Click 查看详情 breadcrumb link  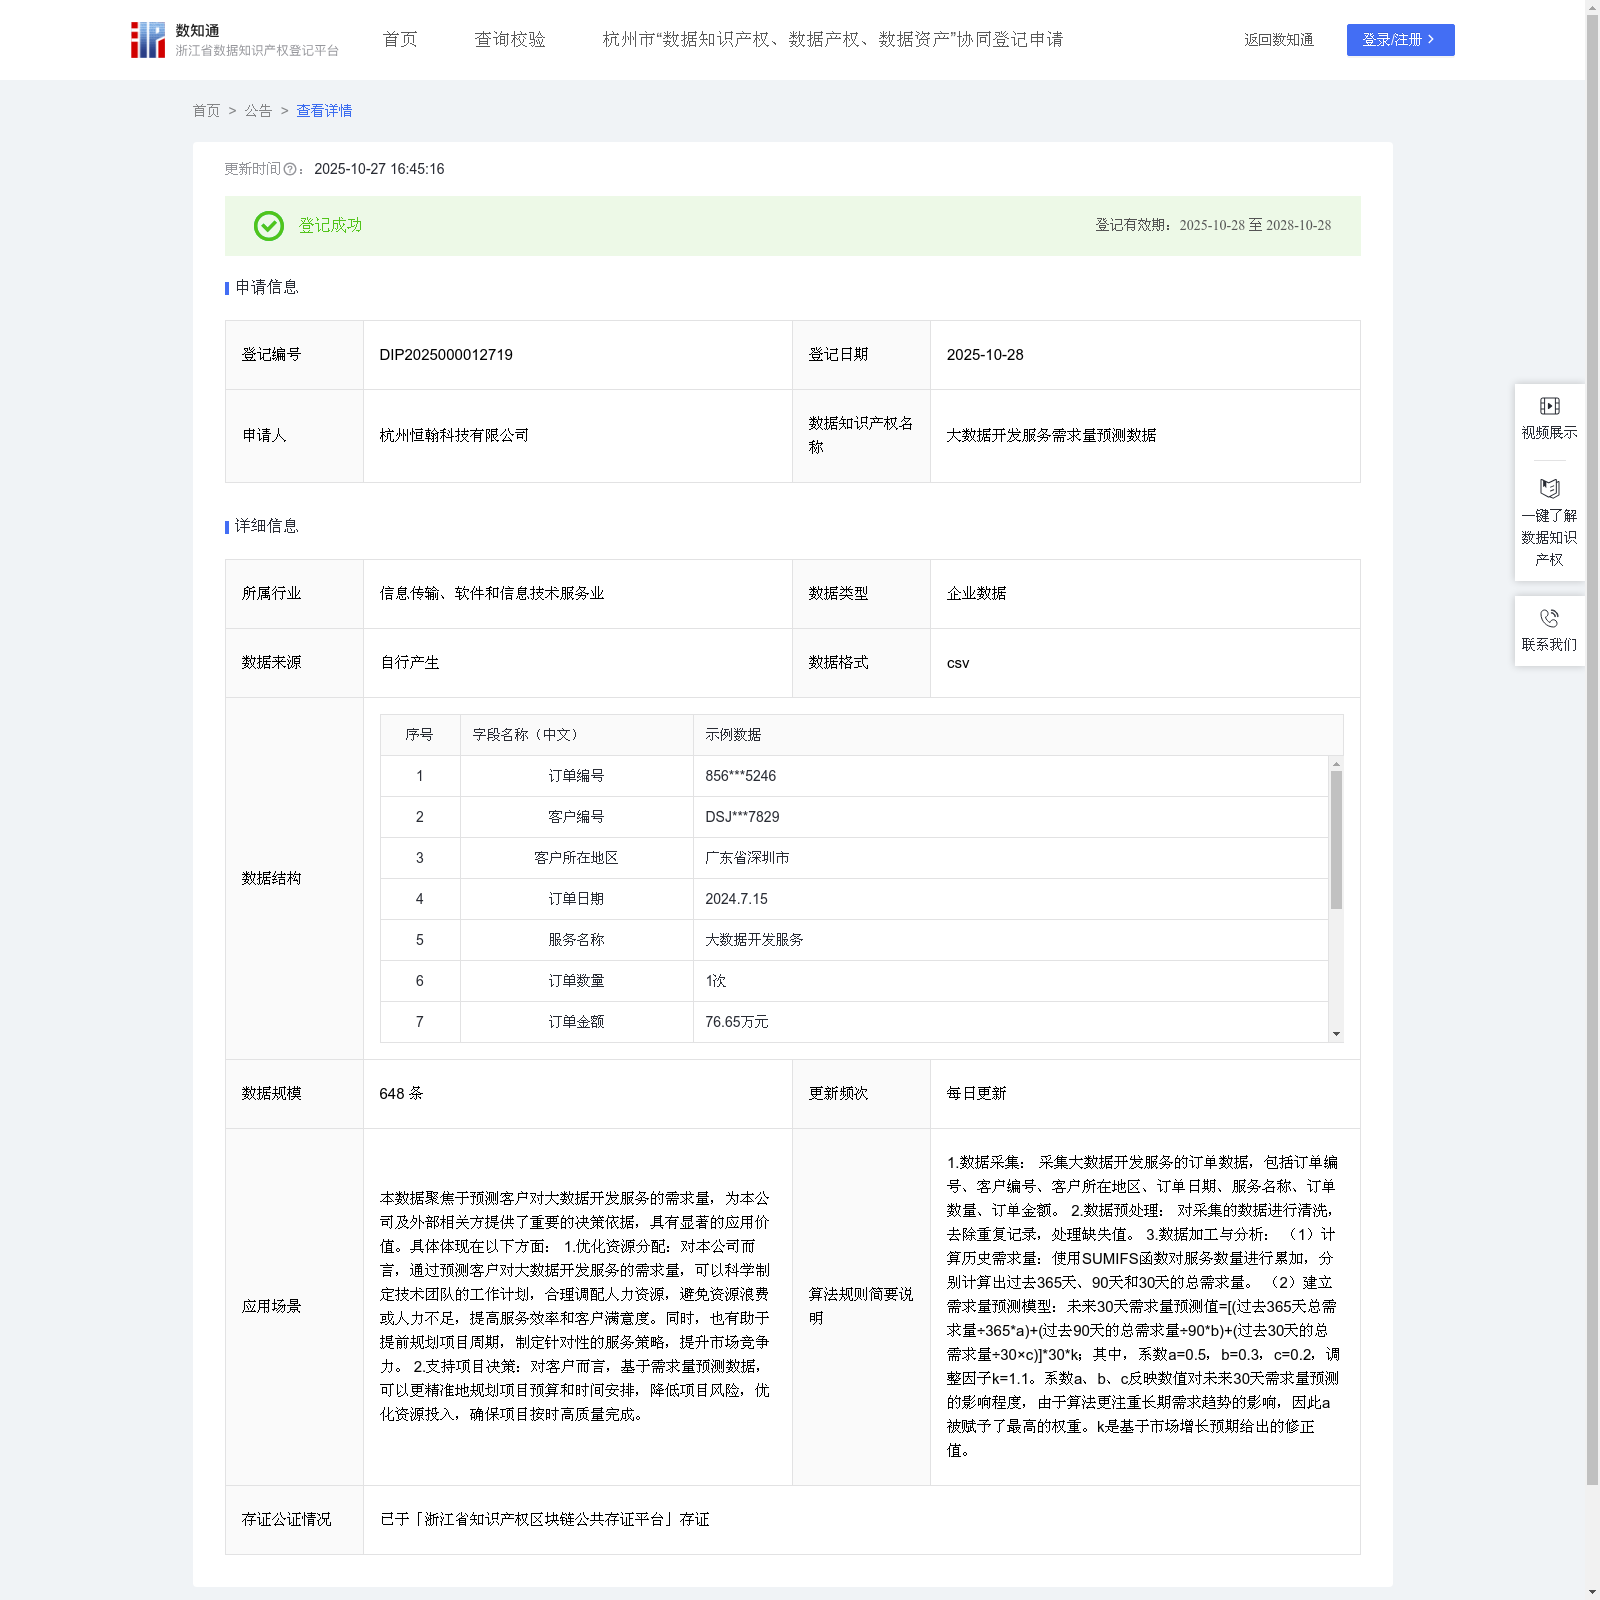[x=324, y=111]
